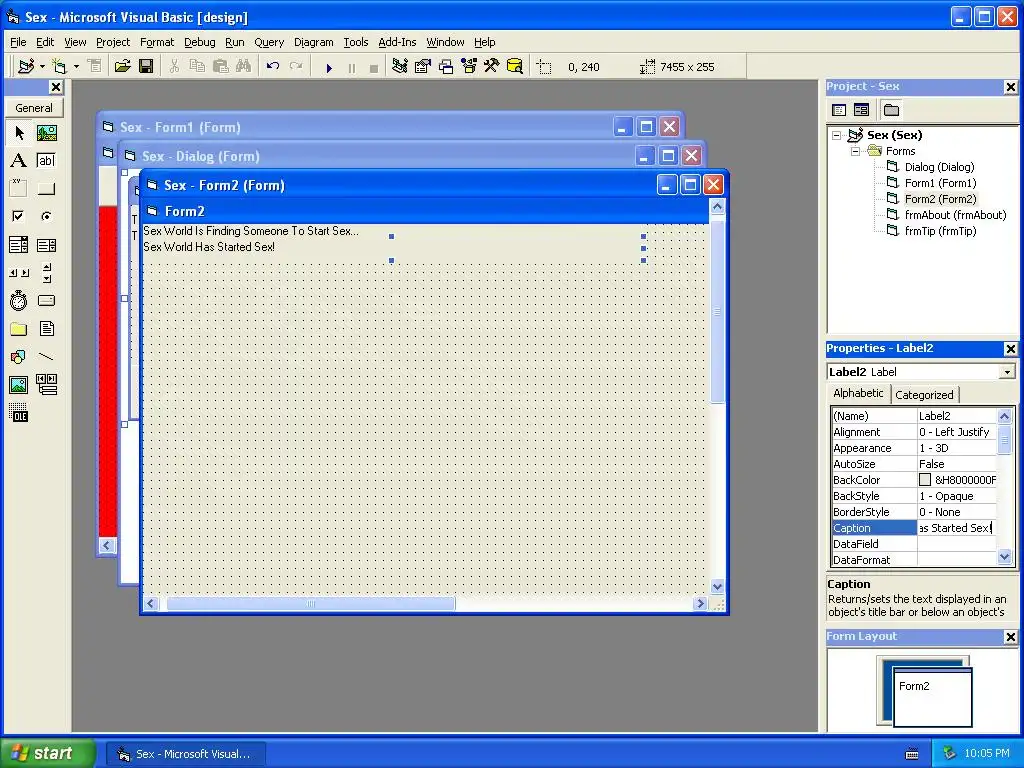Open the Add Form dropdown arrow

[x=76, y=67]
